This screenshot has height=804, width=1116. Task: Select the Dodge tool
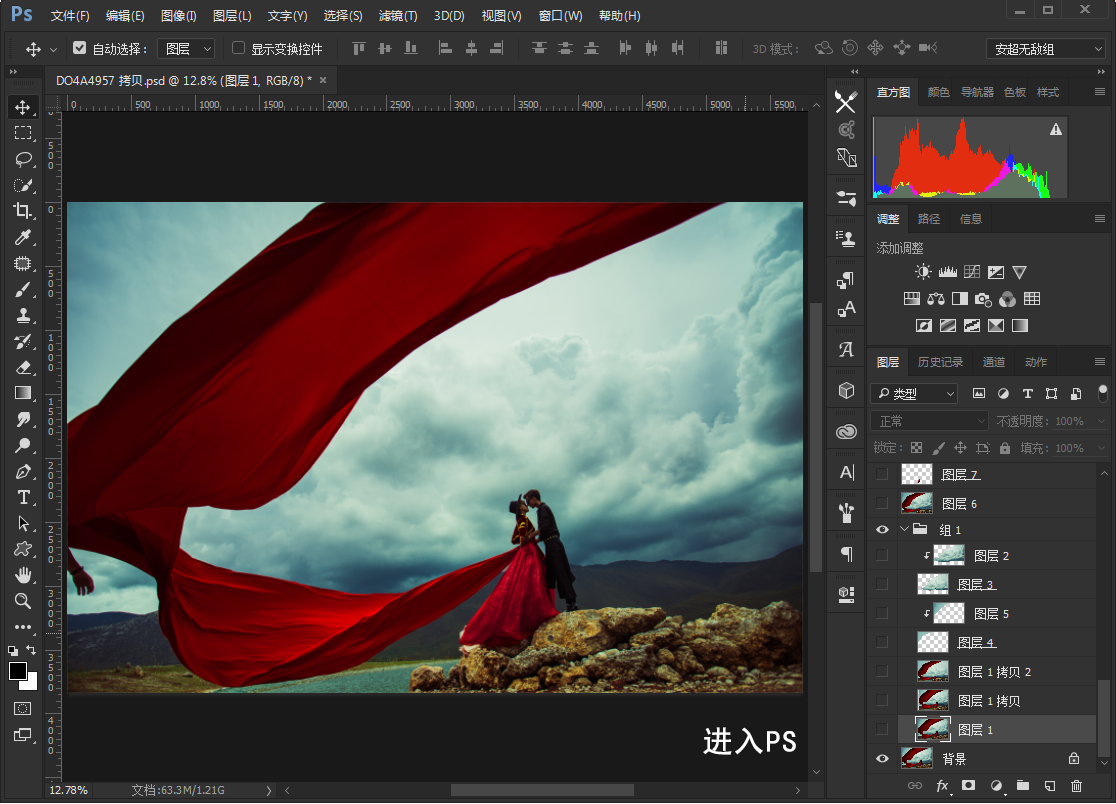[23, 445]
